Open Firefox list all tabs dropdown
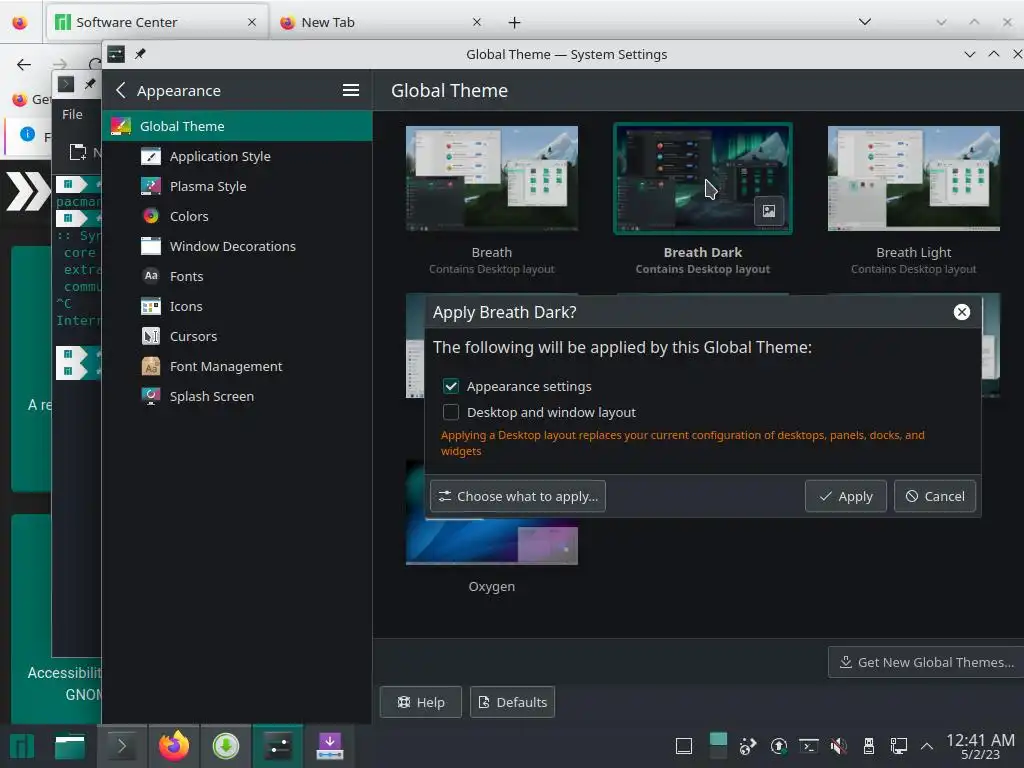 coord(865,22)
